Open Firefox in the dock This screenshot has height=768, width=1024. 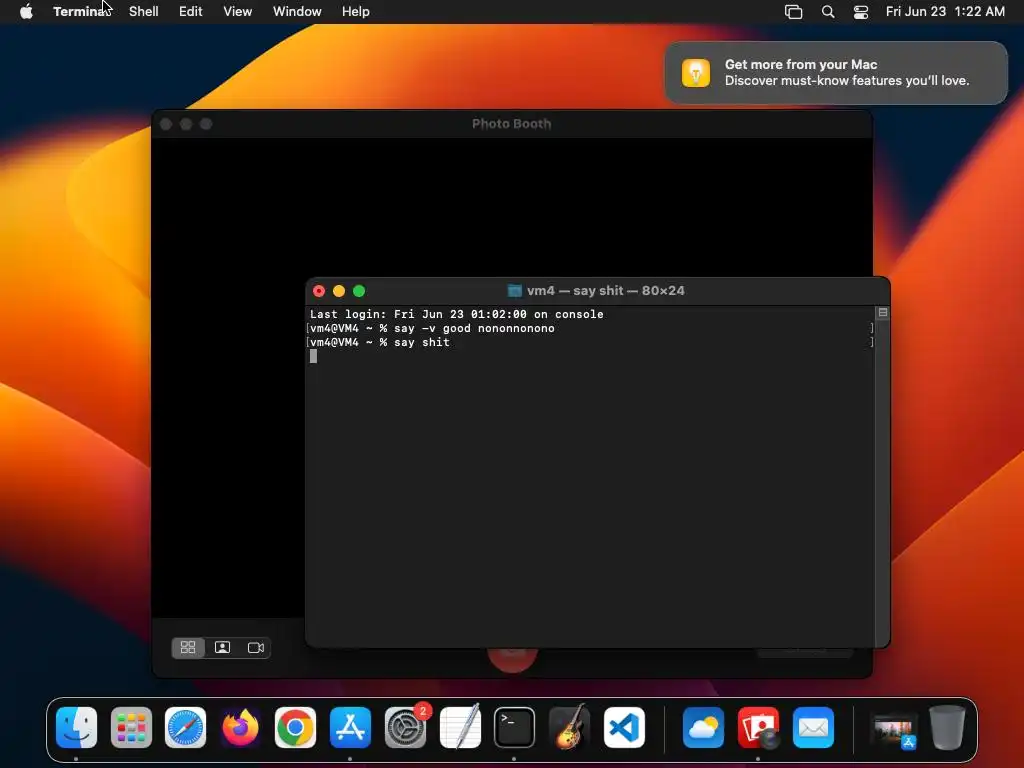click(x=240, y=728)
